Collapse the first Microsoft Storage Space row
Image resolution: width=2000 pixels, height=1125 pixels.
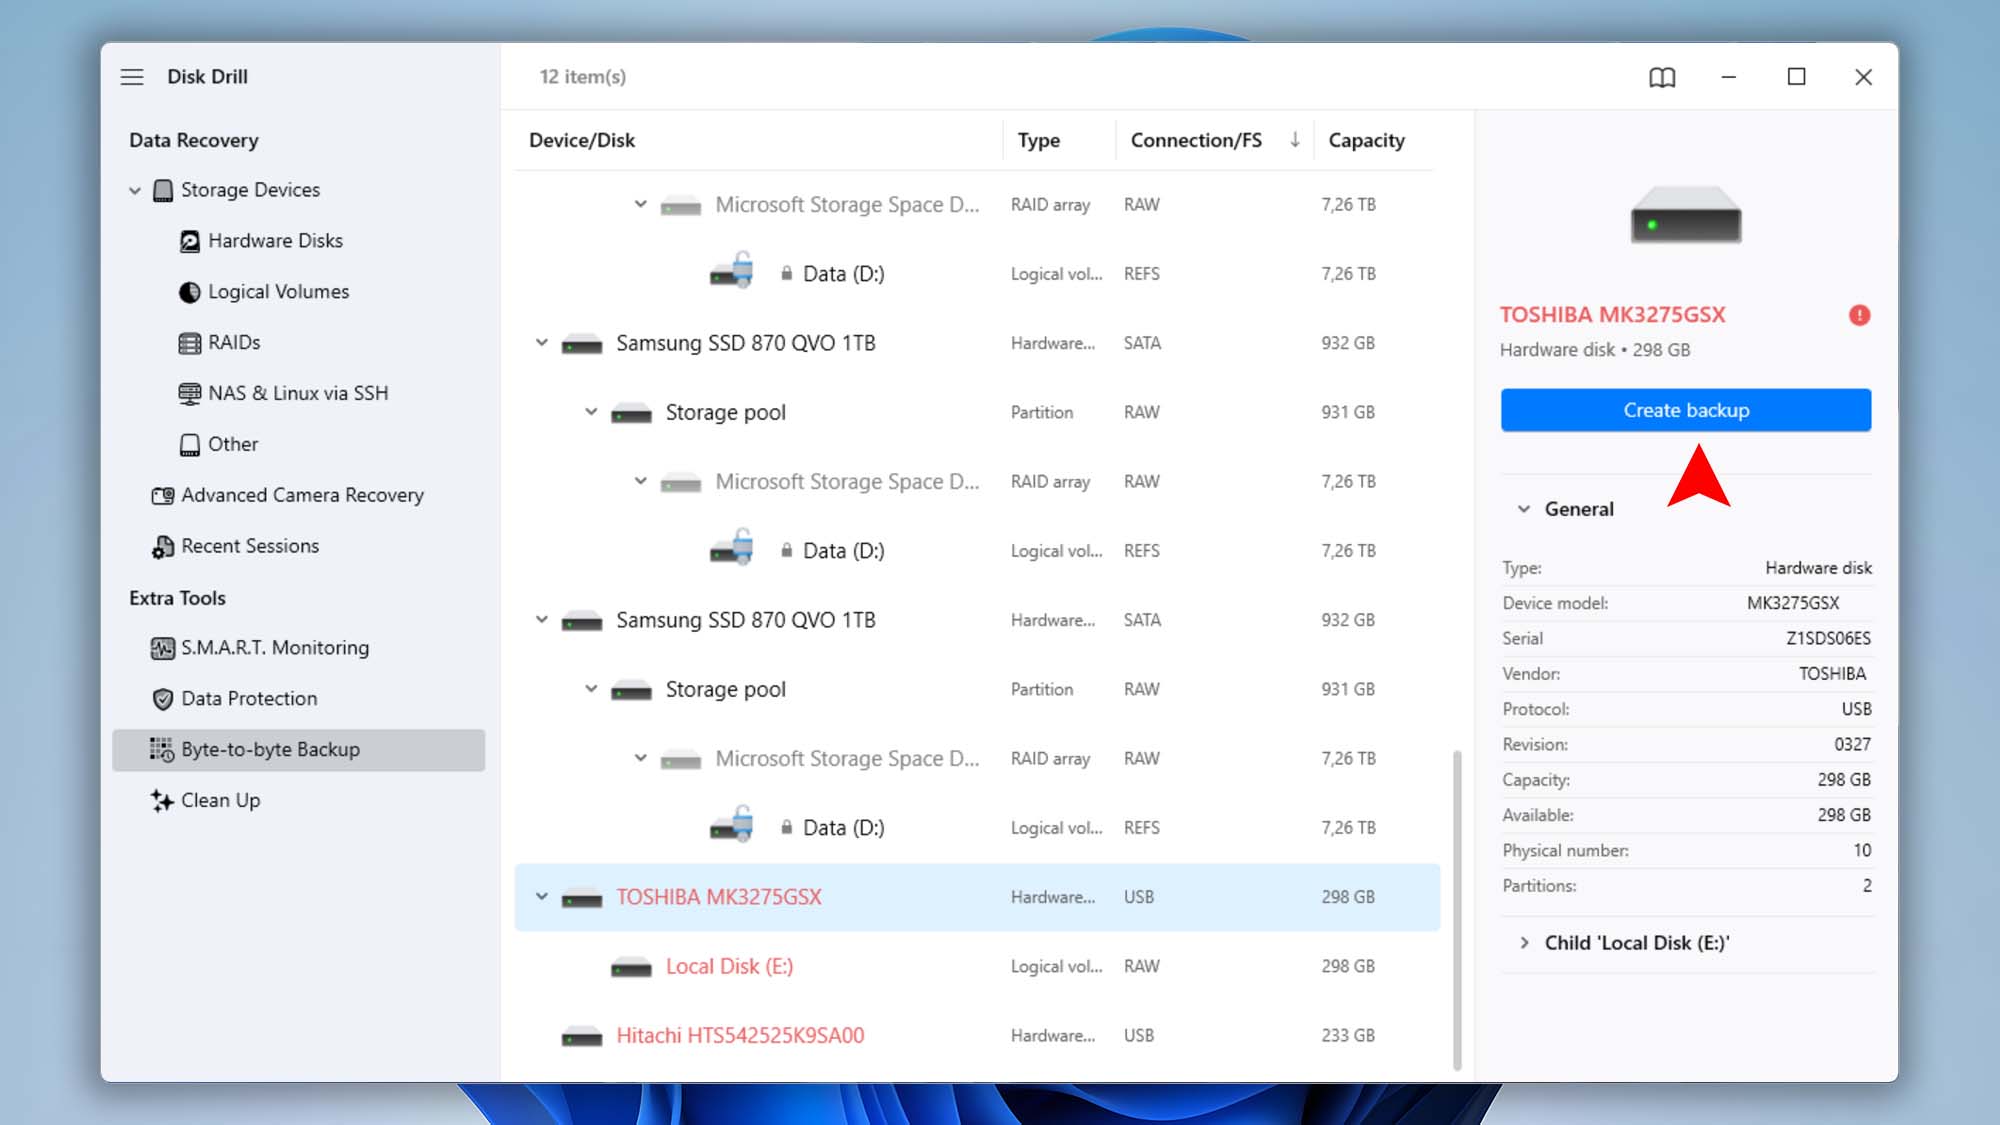point(641,204)
